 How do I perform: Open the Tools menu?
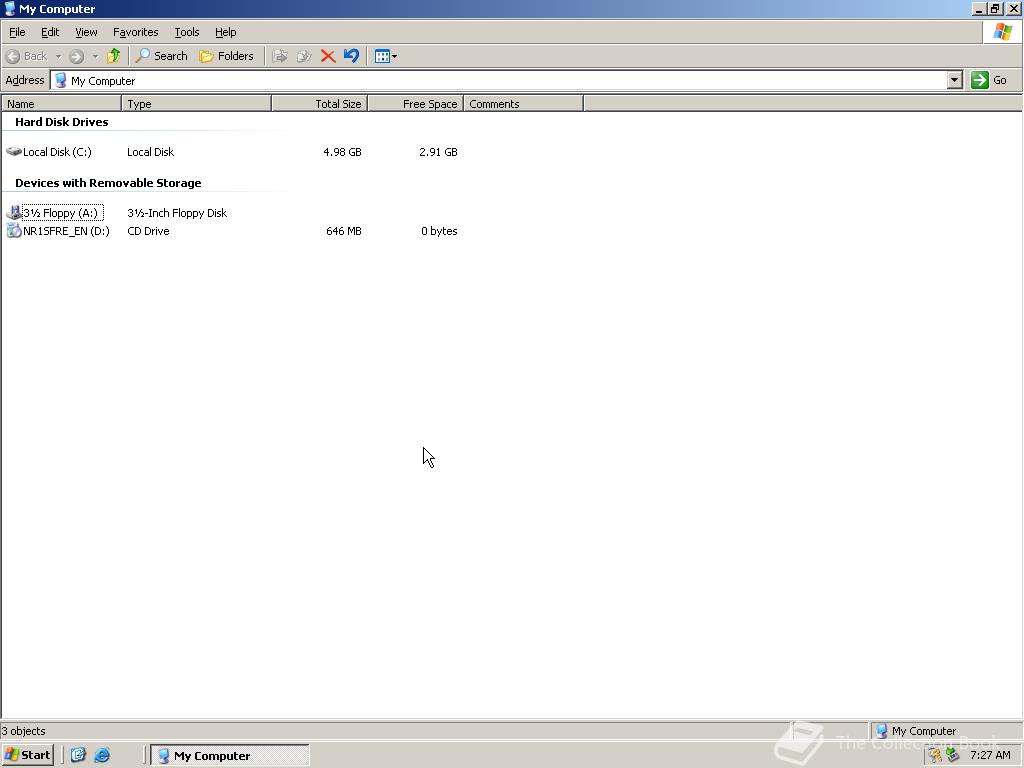(x=186, y=32)
